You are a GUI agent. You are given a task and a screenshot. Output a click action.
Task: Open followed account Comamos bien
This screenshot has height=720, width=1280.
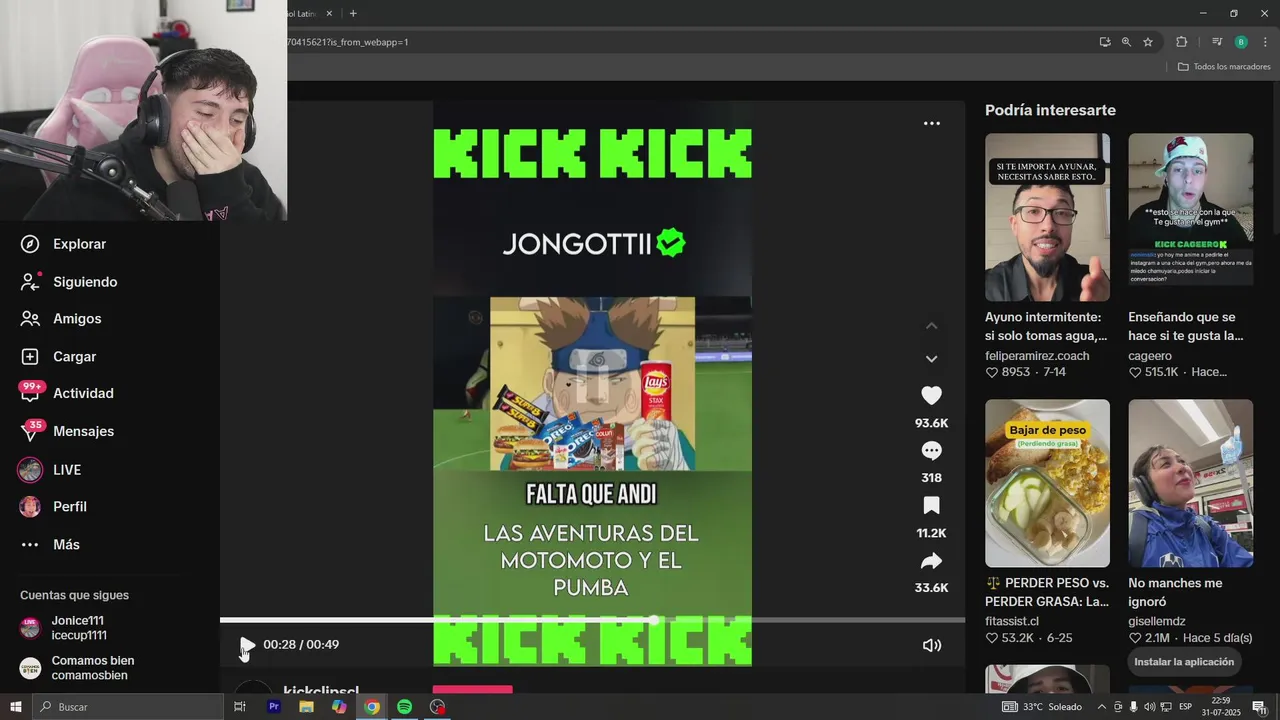click(x=76, y=668)
